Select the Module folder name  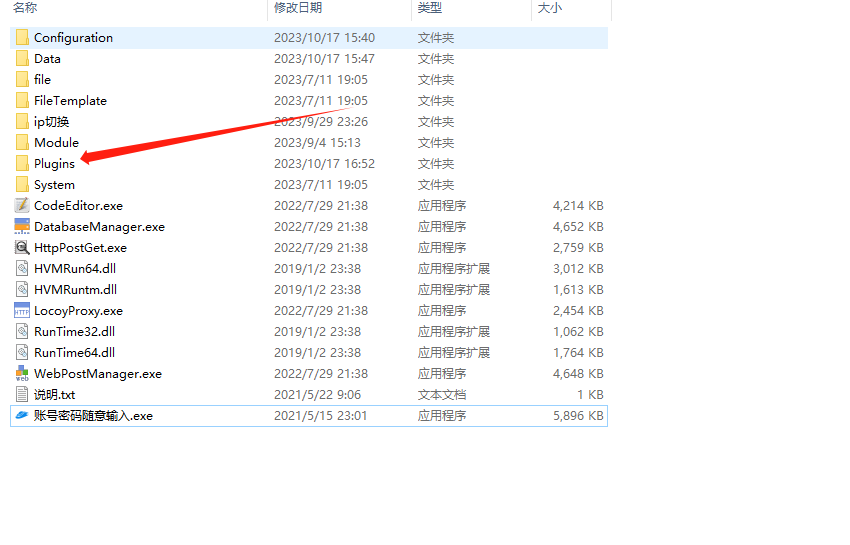(56, 143)
